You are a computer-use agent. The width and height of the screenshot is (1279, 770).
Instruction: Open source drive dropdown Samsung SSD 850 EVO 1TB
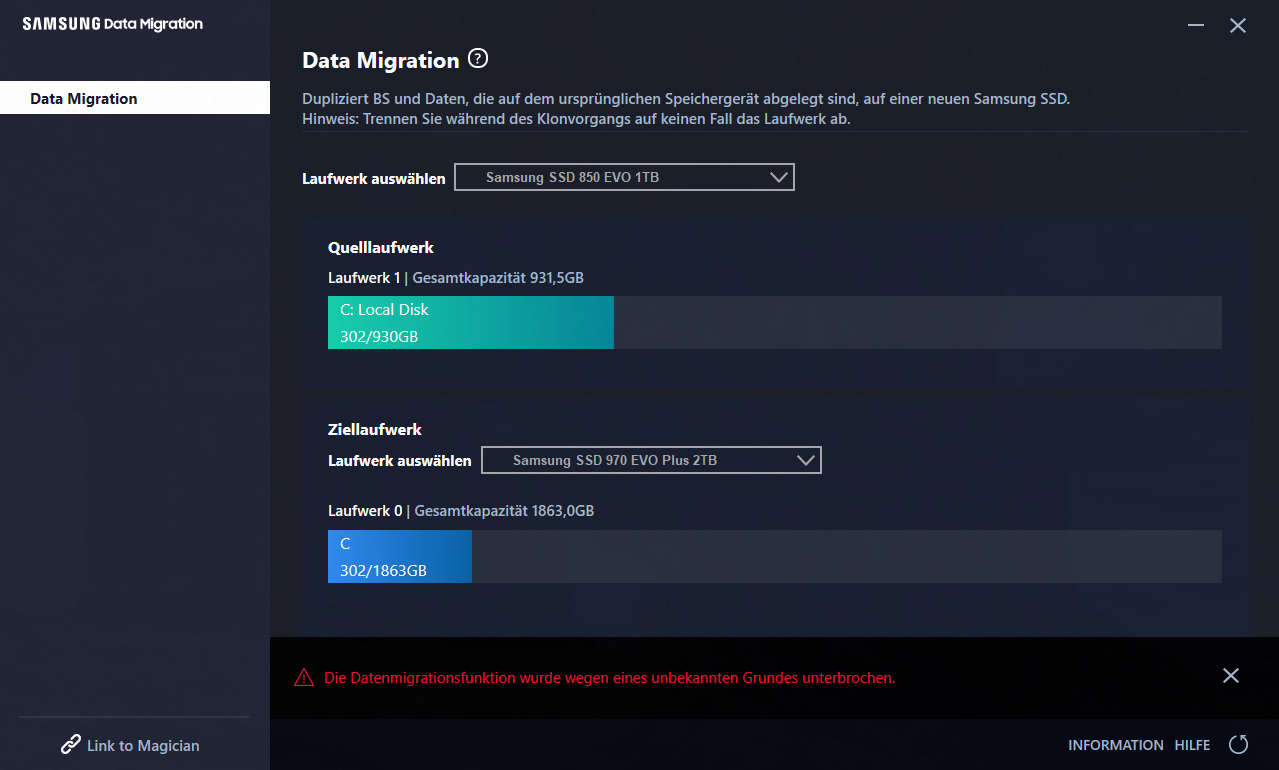click(x=625, y=177)
